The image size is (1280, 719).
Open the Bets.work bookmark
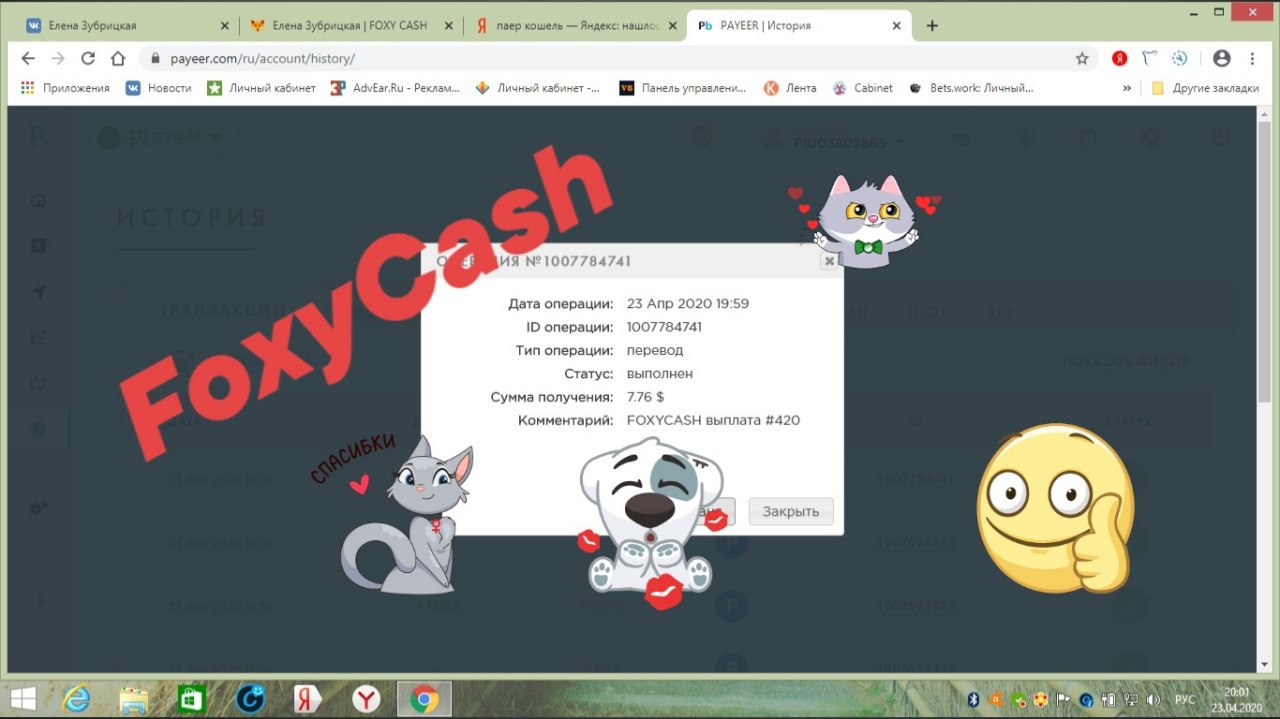pyautogui.click(x=971, y=88)
